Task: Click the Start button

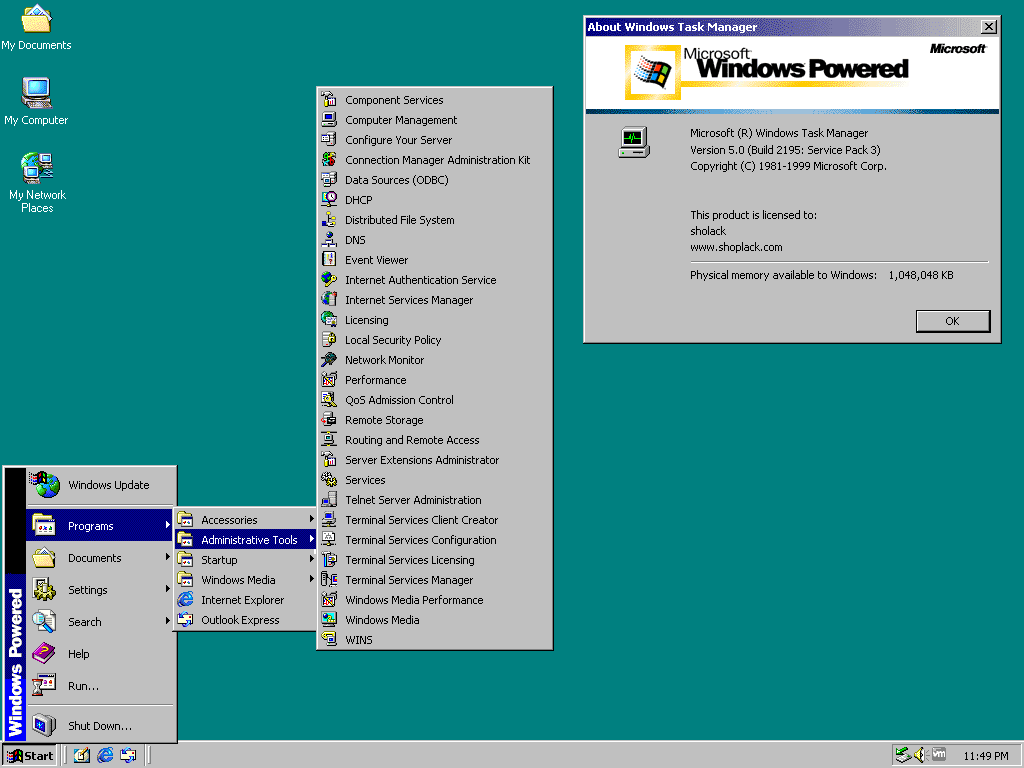Action: 31,756
